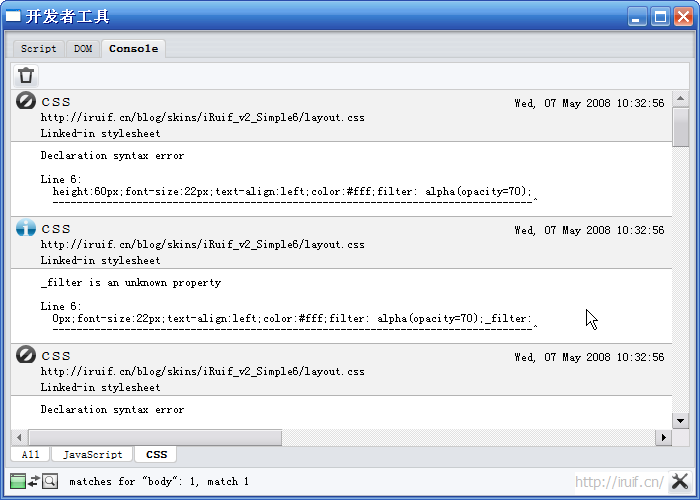Click the third entry's error icon
This screenshot has height=500, width=700.
[x=26, y=354]
